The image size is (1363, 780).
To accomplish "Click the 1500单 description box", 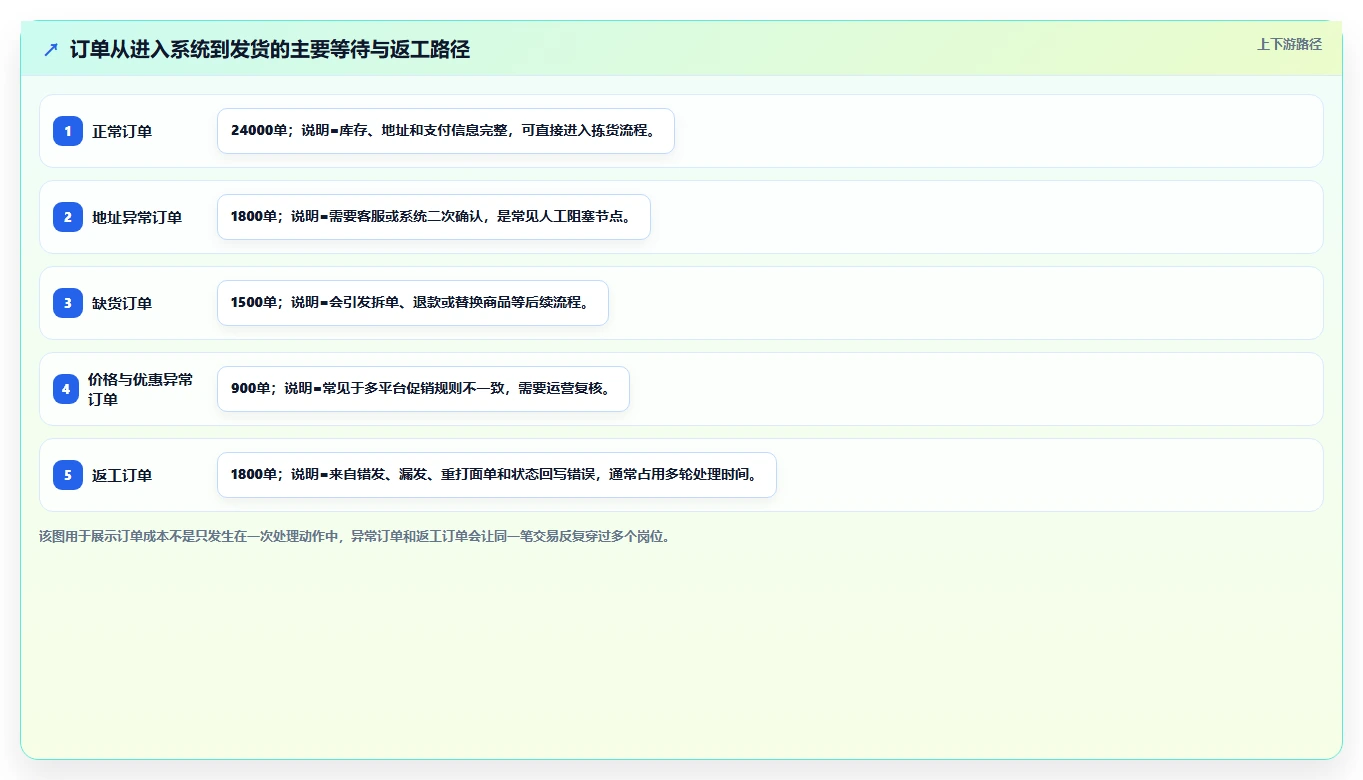I will (x=413, y=303).
